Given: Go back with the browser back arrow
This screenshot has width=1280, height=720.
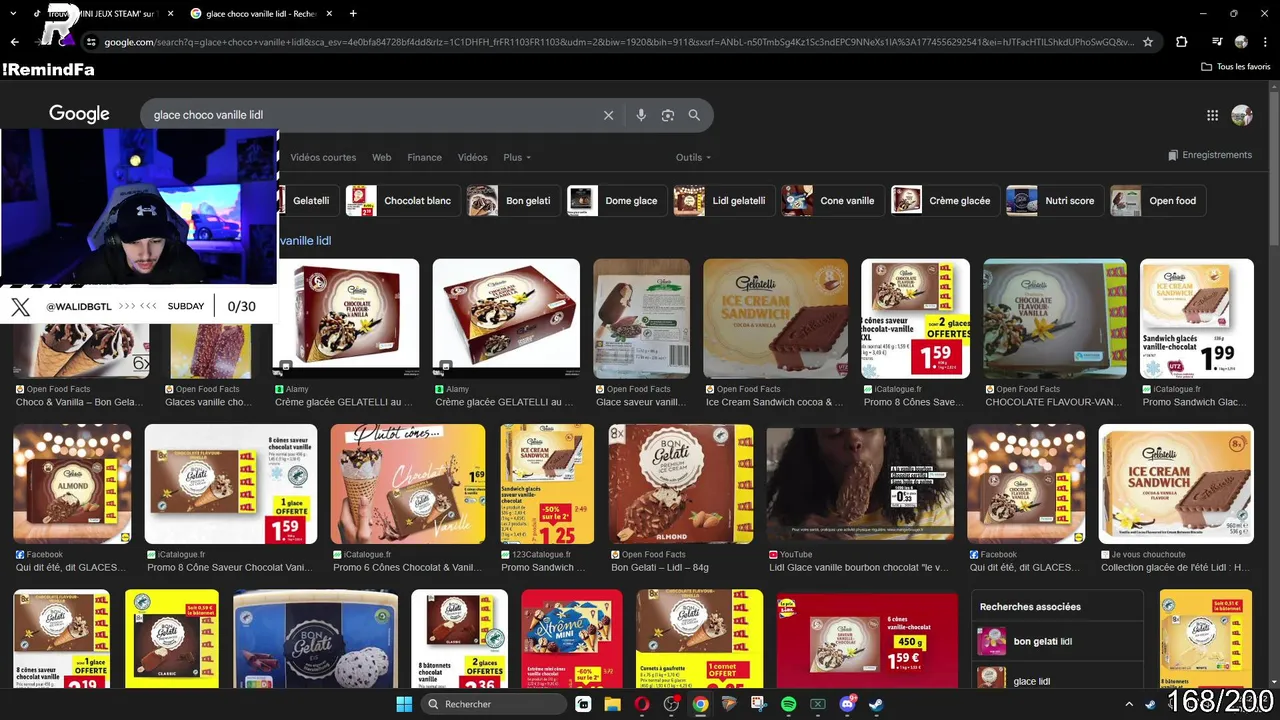Looking at the screenshot, I should 14,42.
